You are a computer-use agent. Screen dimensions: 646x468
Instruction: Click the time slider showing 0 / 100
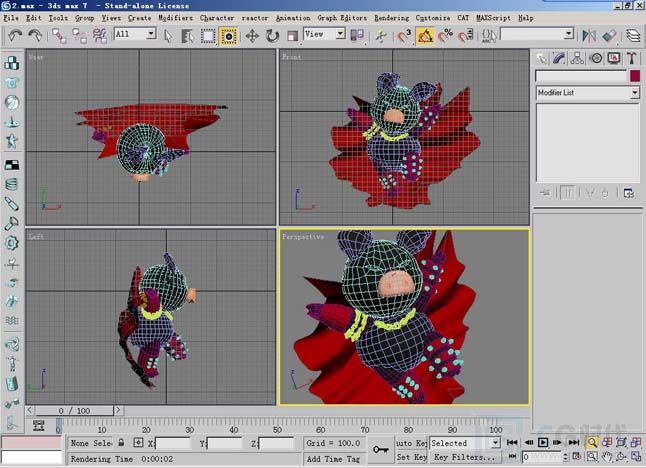tap(74, 410)
